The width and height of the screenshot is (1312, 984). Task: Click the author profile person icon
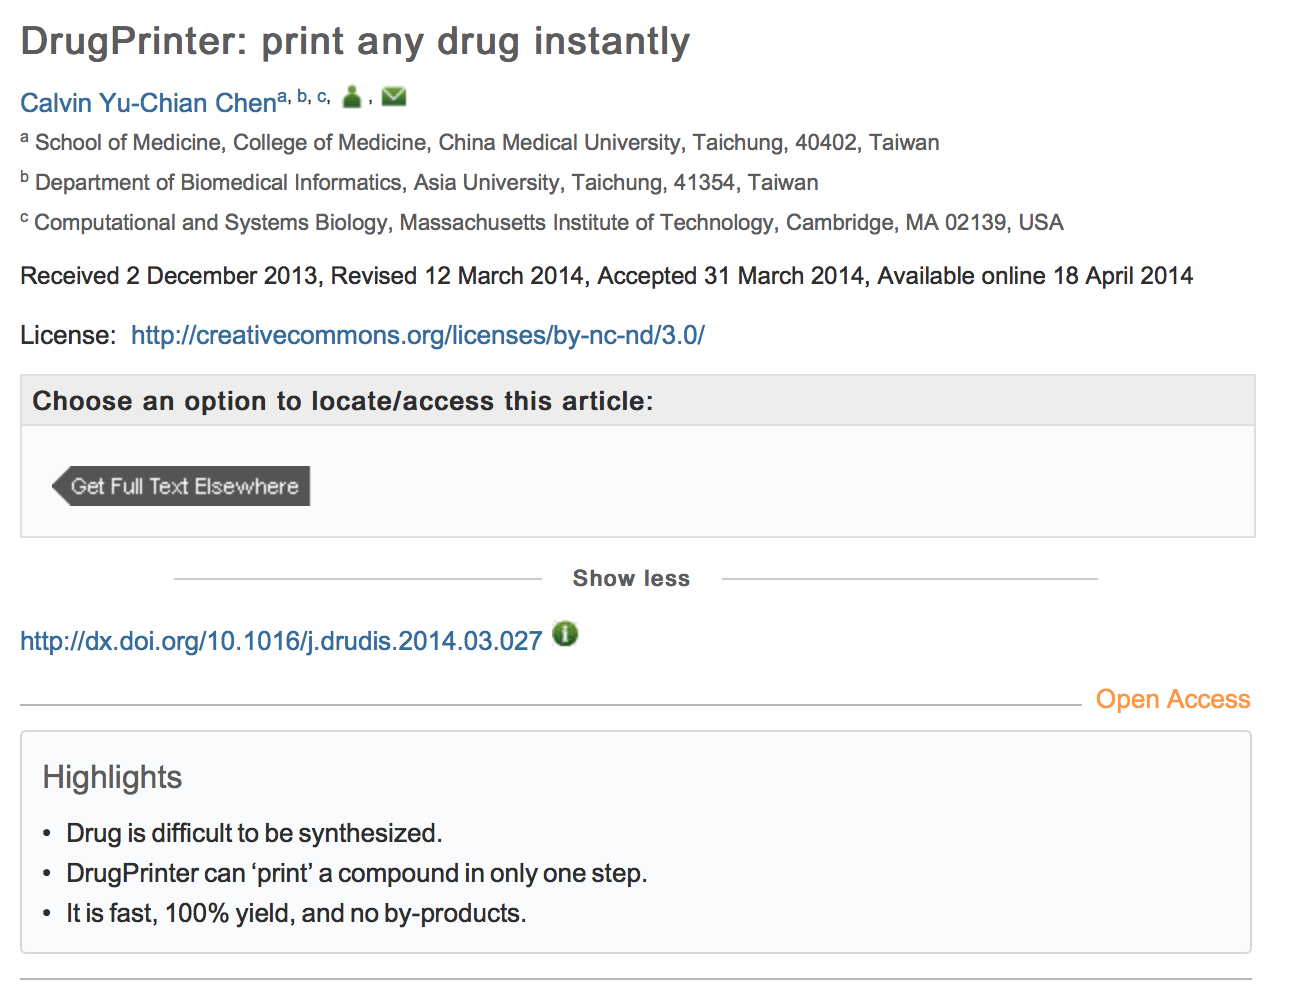coord(352,97)
